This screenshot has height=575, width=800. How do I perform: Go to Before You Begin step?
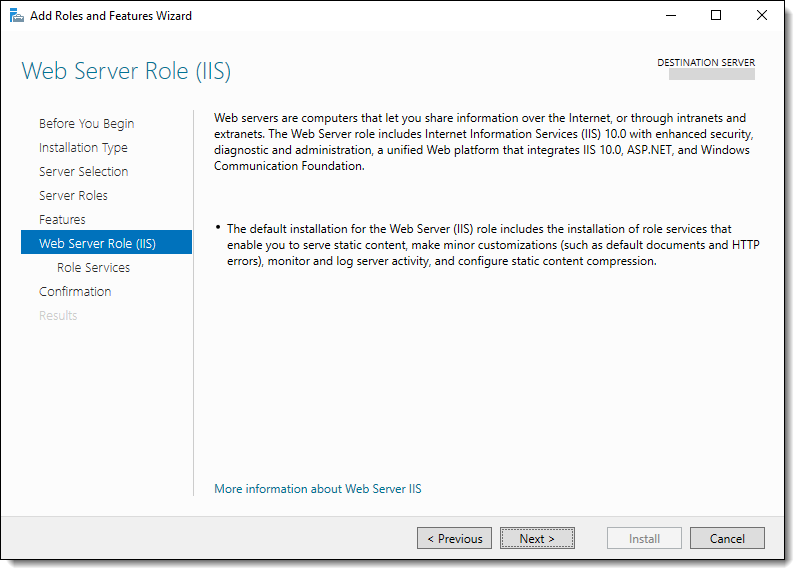(87, 124)
